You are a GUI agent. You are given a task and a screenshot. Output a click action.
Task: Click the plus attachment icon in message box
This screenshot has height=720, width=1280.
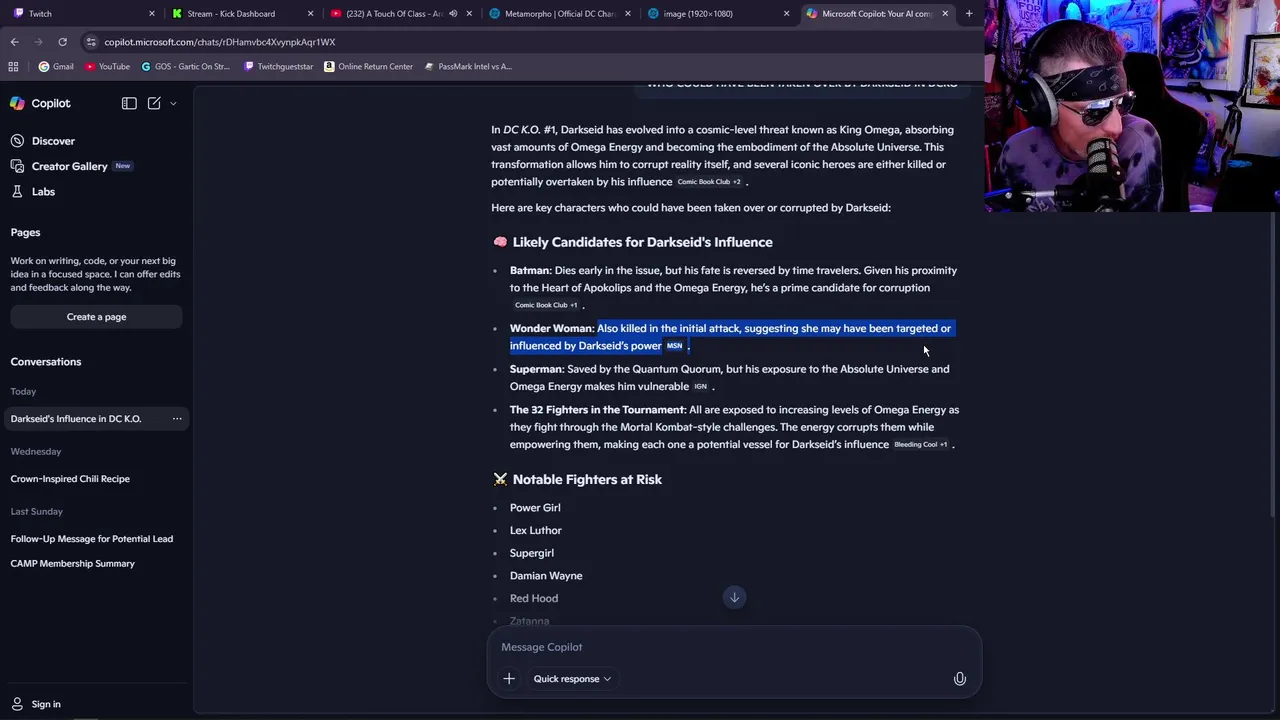(x=509, y=679)
